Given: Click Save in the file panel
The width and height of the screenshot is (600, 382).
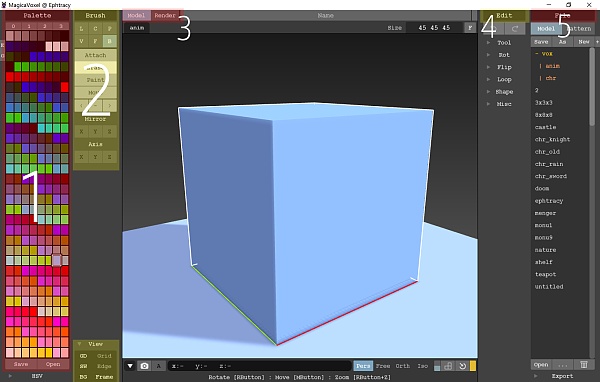Looking at the screenshot, I should (541, 42).
